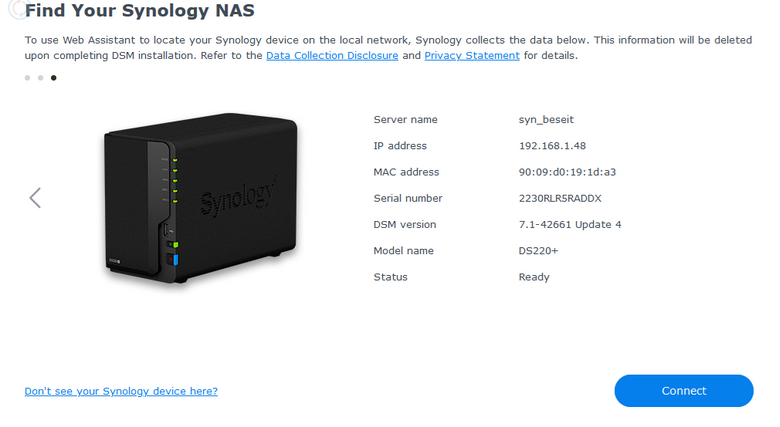Click the blue USB port on the NAS
This screenshot has height=427, width=780.
point(175,262)
